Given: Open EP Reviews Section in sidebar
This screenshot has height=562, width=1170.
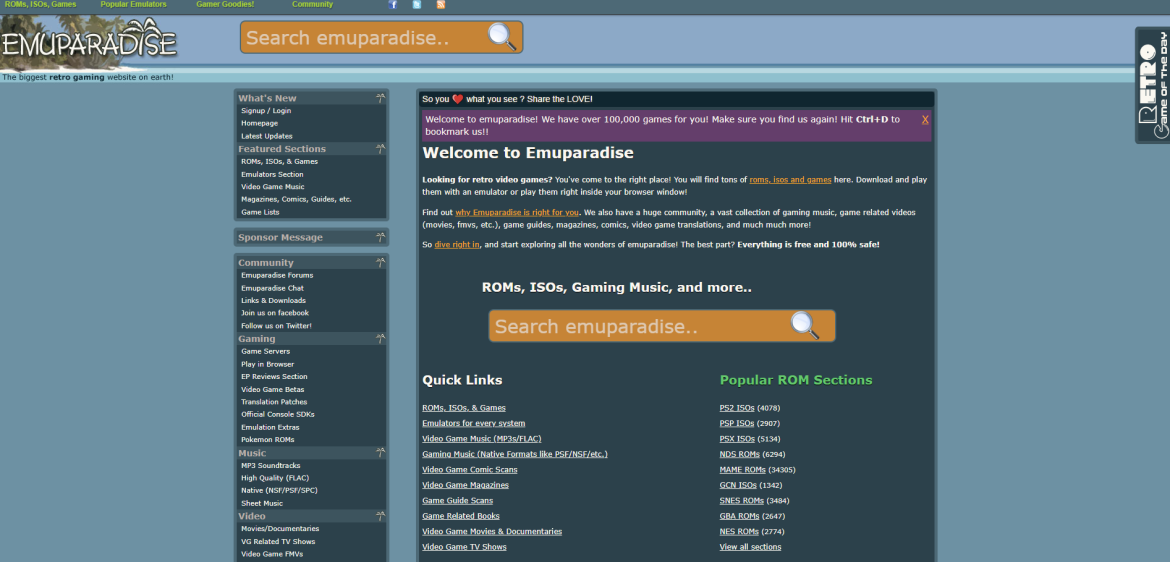Looking at the screenshot, I should [275, 376].
